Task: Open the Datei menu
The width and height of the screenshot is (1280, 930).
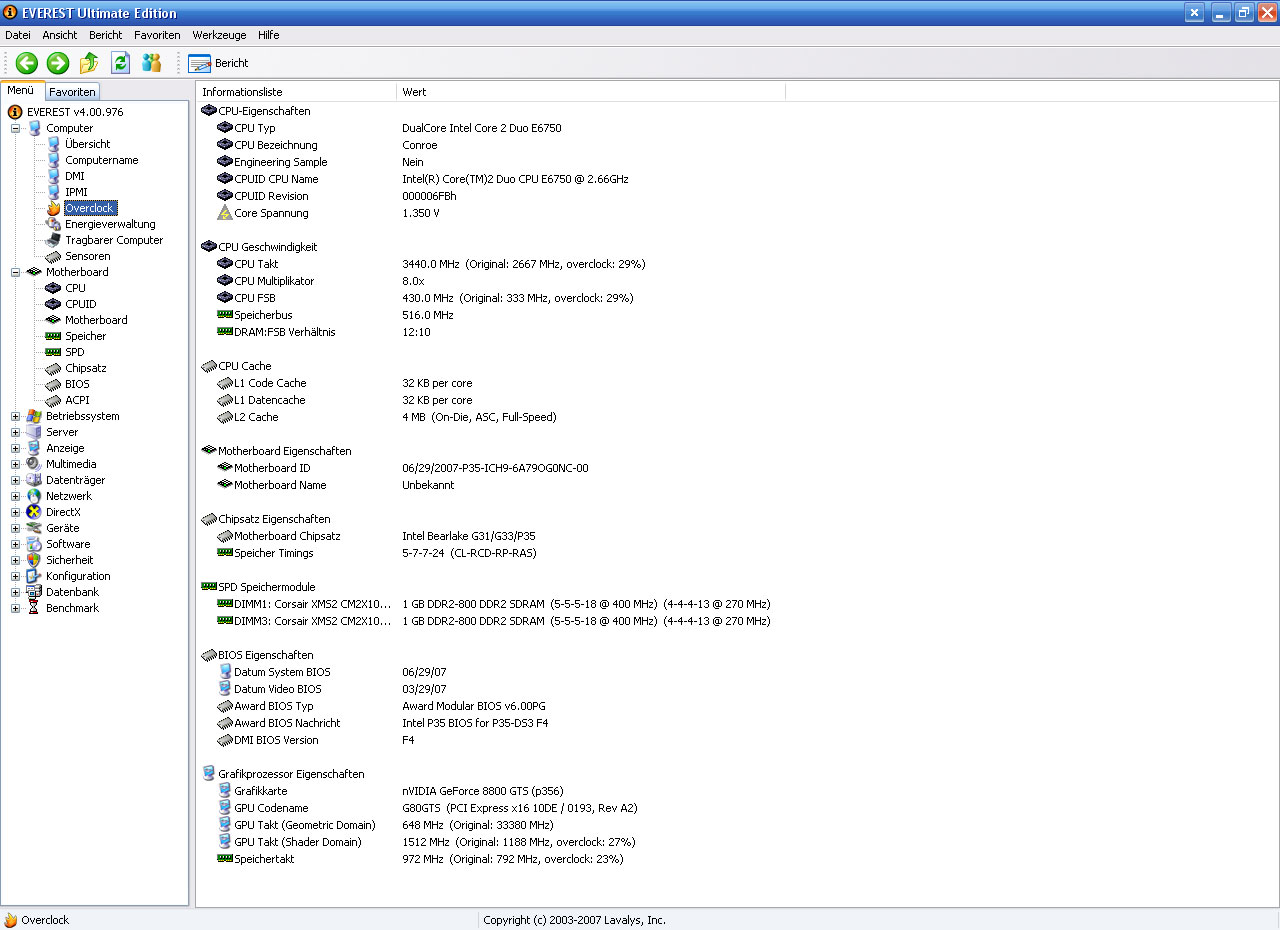Action: (x=18, y=35)
